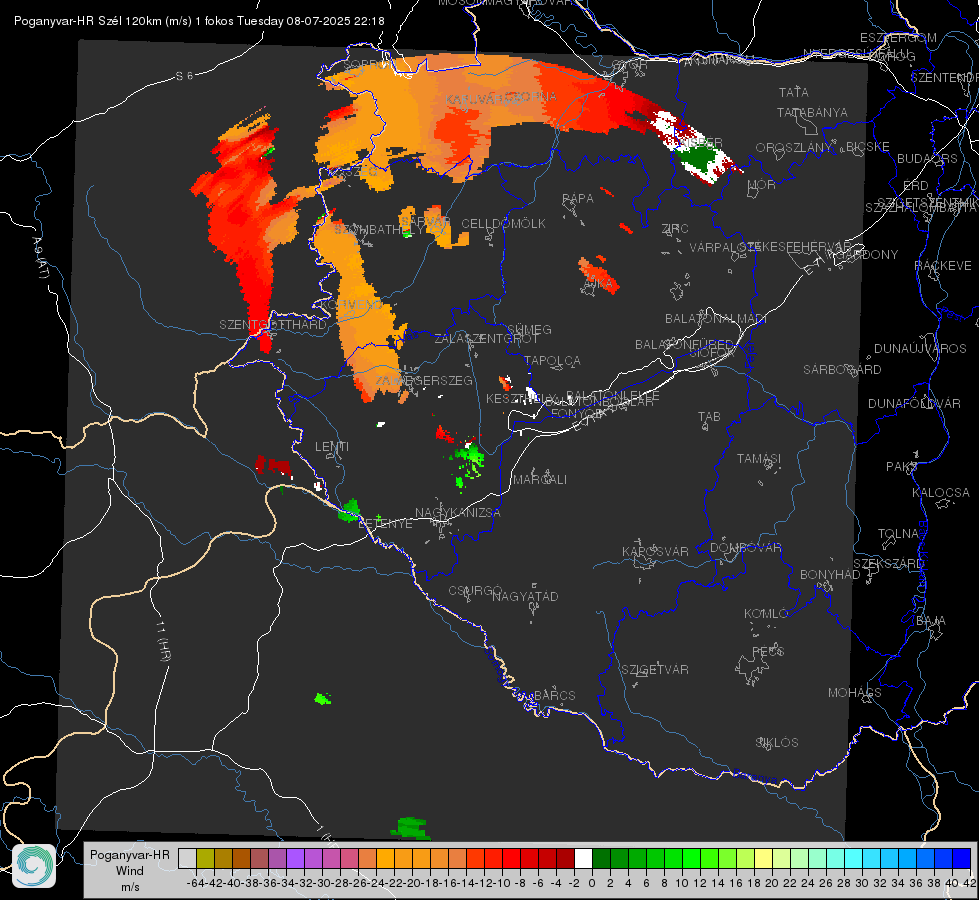
Task: Click the TATABANYA city label
Action: tap(812, 112)
